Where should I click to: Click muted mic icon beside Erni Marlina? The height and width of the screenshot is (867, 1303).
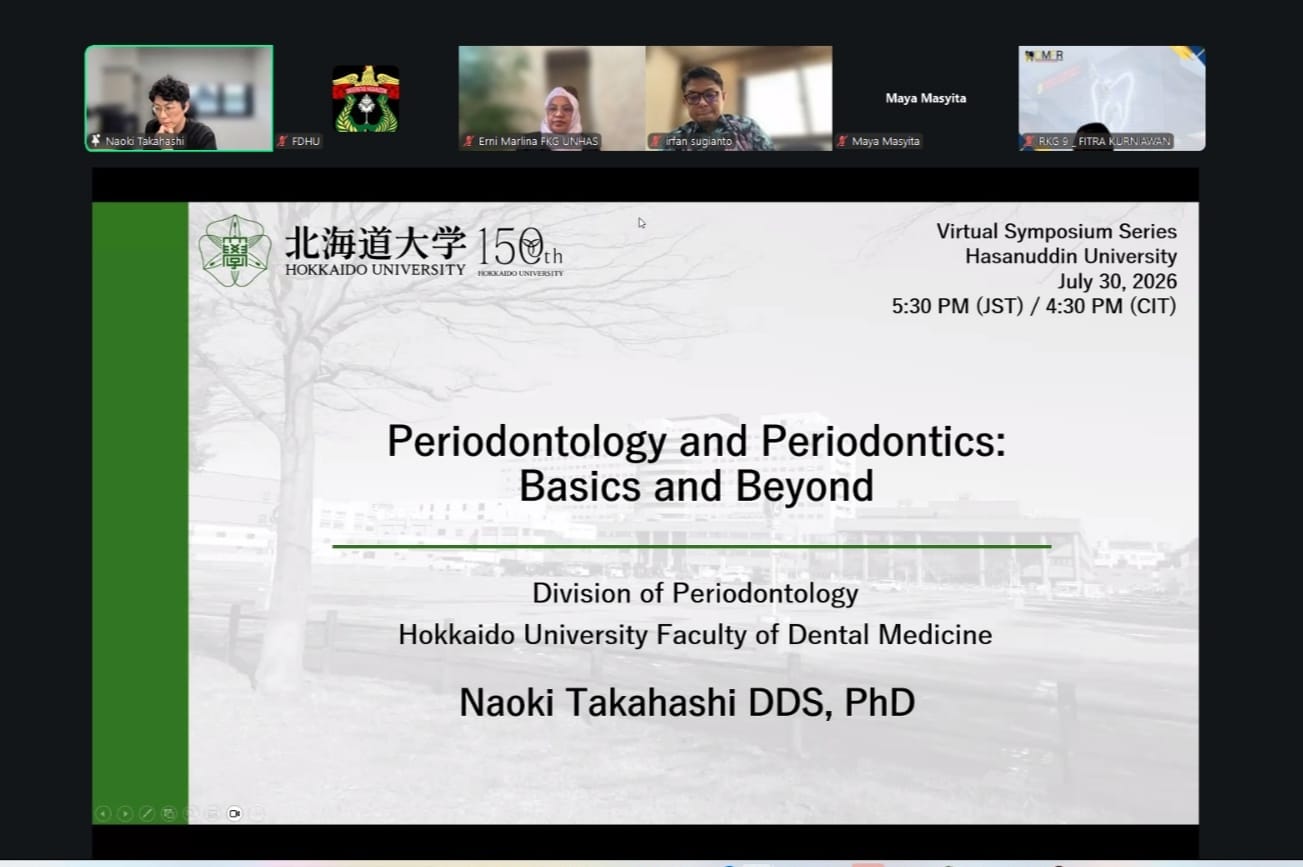pyautogui.click(x=469, y=142)
